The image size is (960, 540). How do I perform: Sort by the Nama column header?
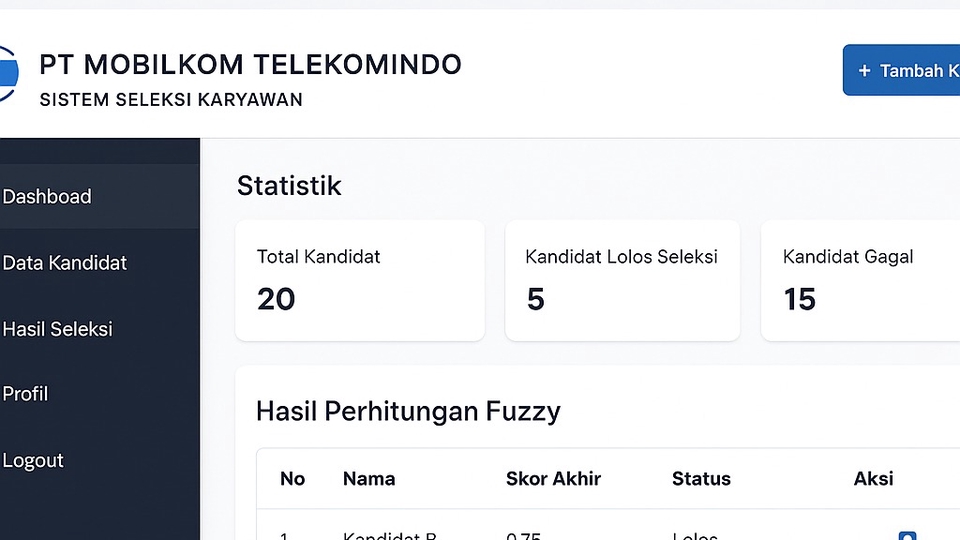point(369,479)
